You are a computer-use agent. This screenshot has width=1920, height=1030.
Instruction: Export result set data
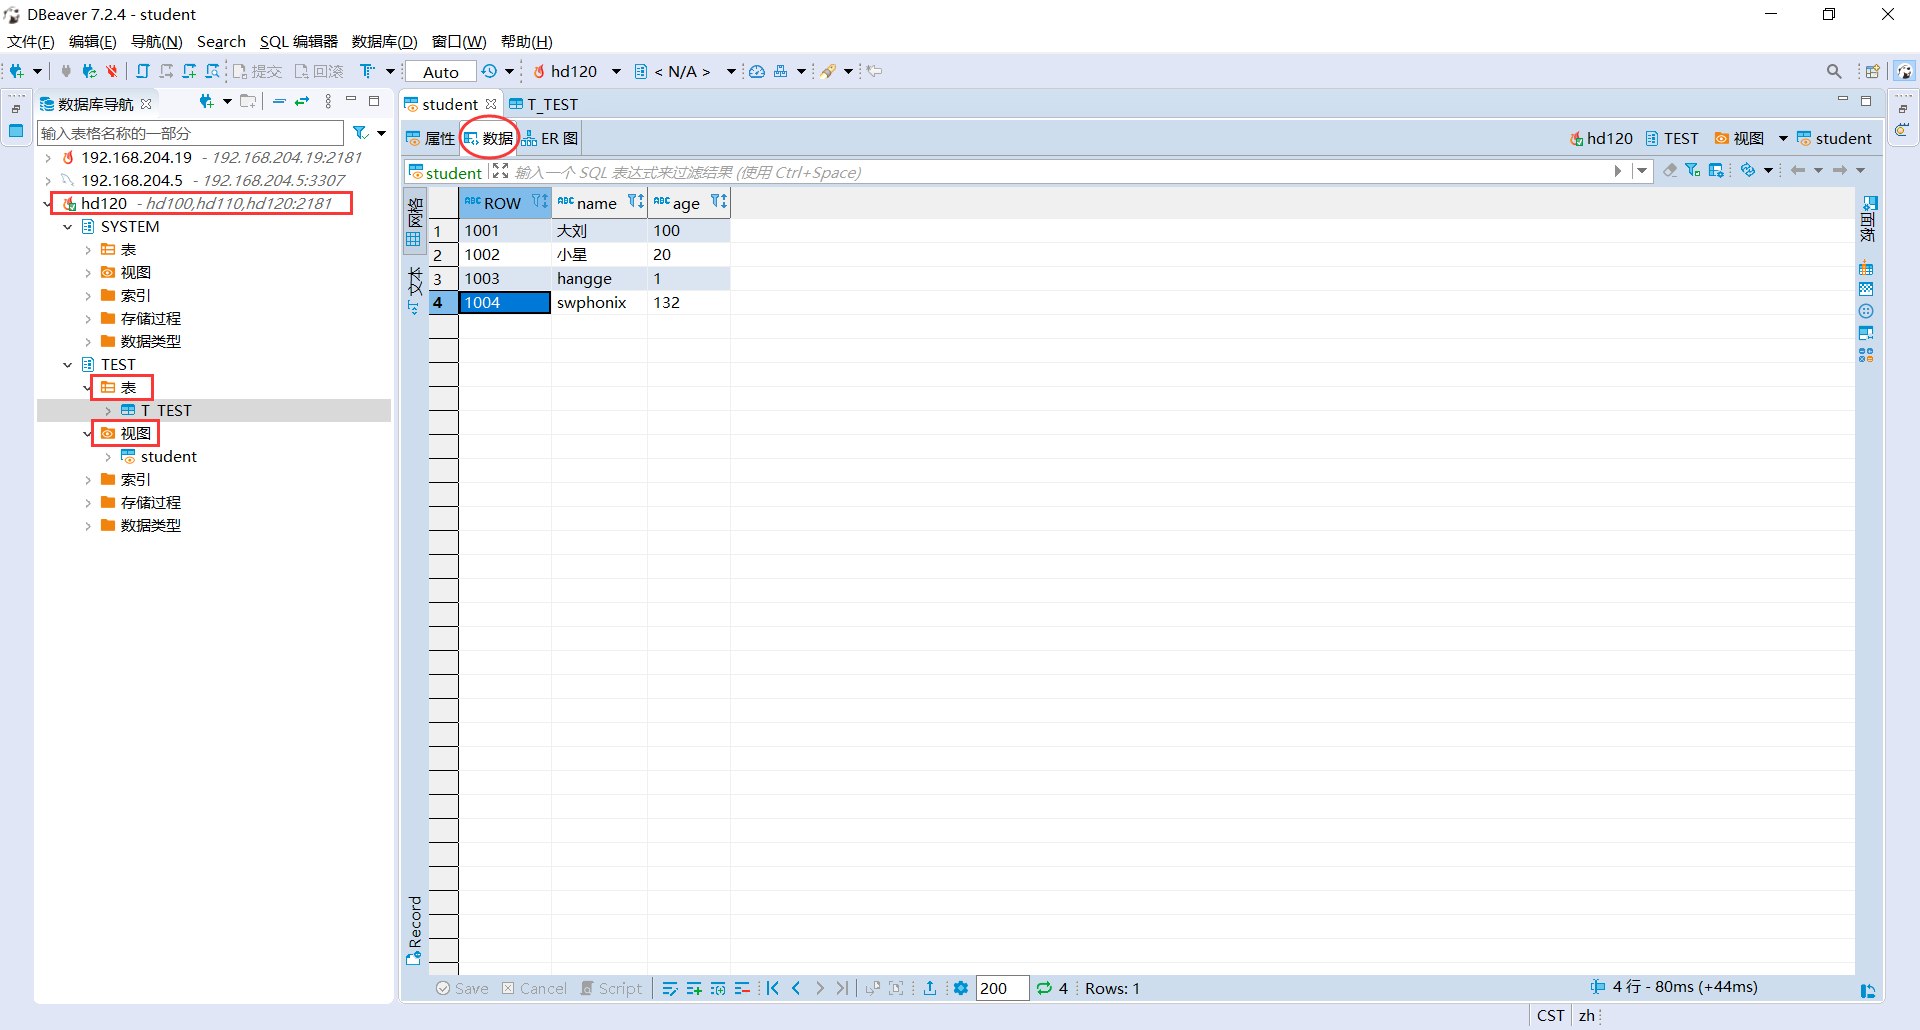[931, 988]
